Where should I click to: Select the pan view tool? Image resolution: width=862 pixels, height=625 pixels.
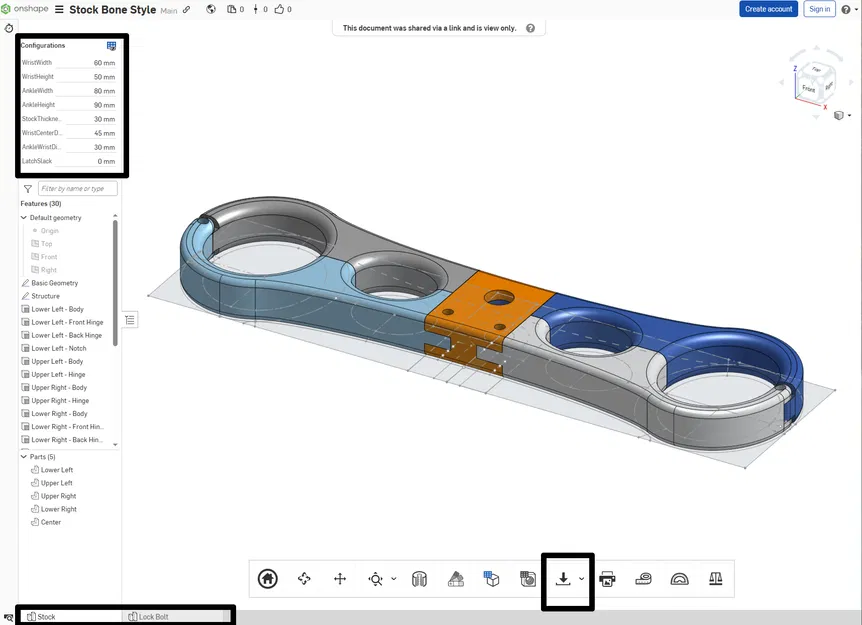pos(340,579)
